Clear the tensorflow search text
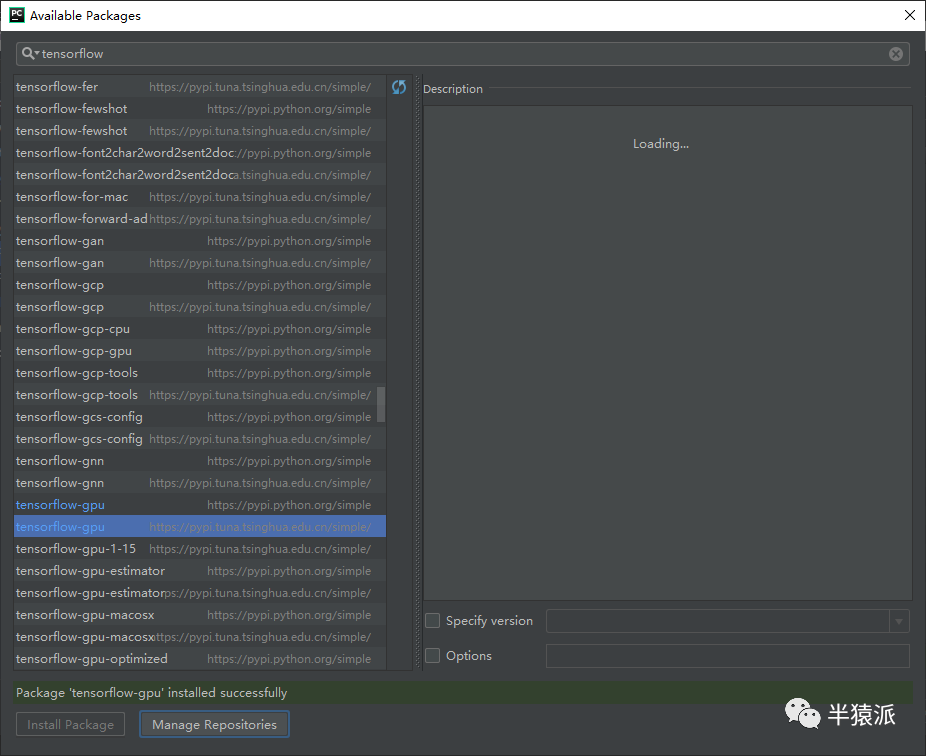Image resolution: width=926 pixels, height=756 pixels. tap(895, 54)
